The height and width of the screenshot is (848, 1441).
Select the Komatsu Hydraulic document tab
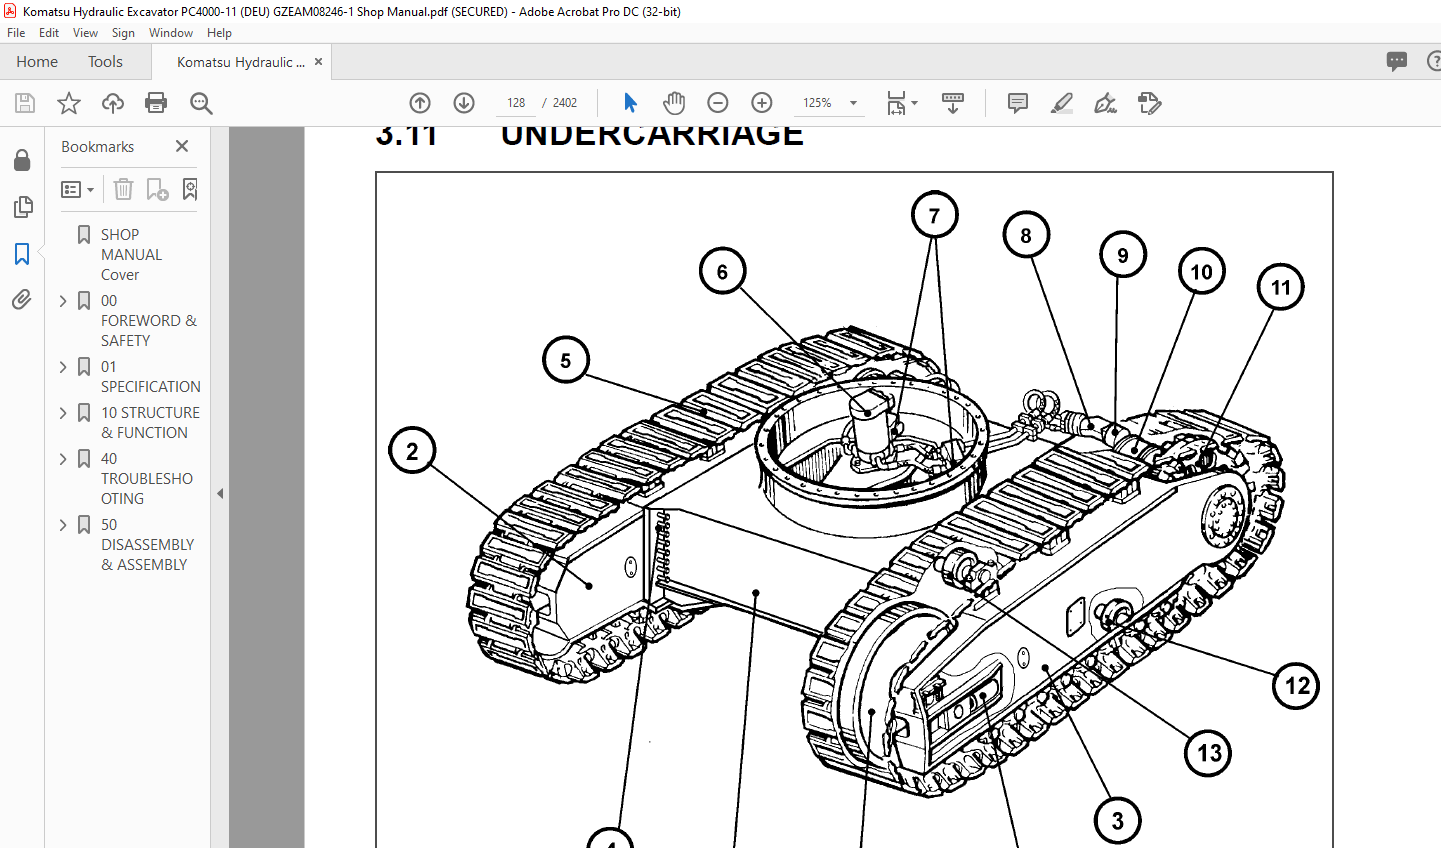241,62
